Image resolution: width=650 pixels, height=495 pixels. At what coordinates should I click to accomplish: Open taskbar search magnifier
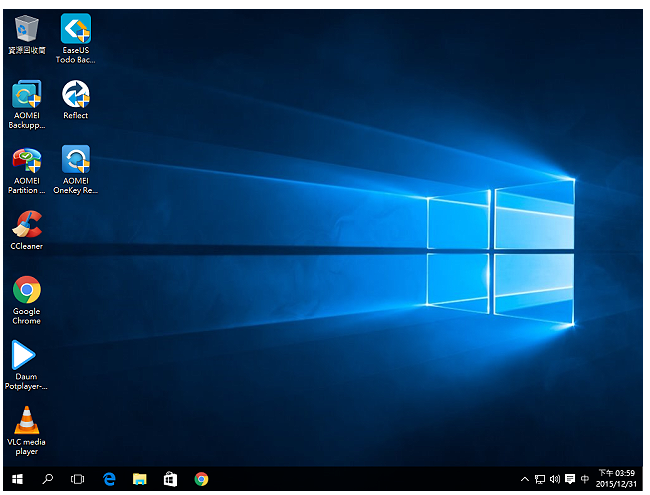[48, 479]
